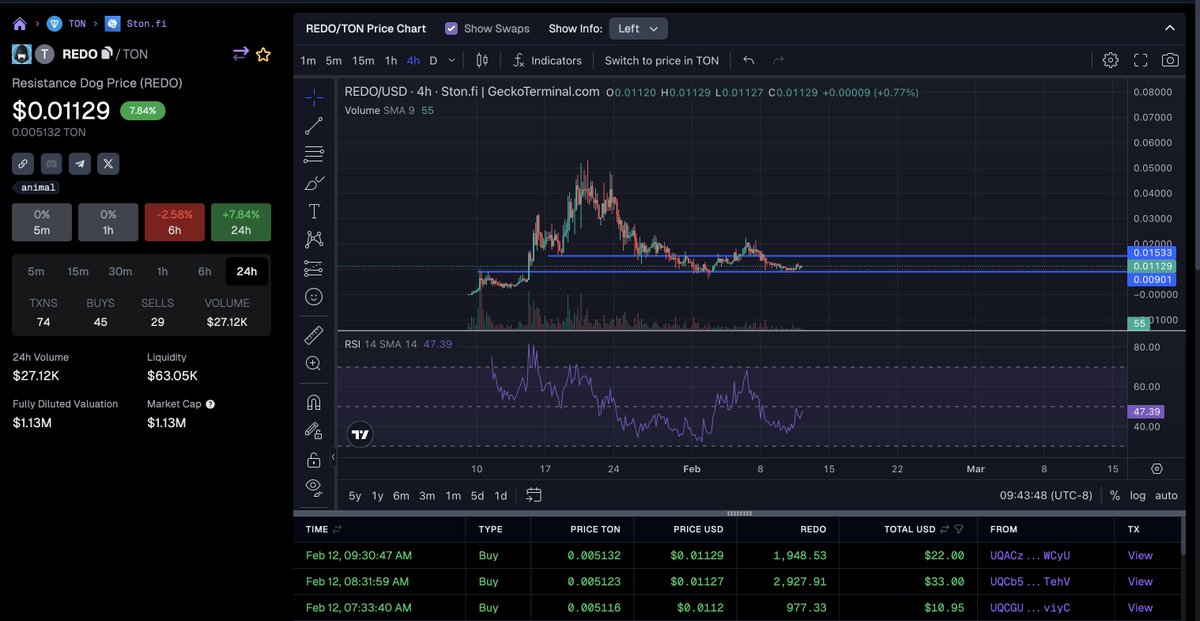Select the 15m chart interval
1200x621 pixels.
(x=363, y=60)
